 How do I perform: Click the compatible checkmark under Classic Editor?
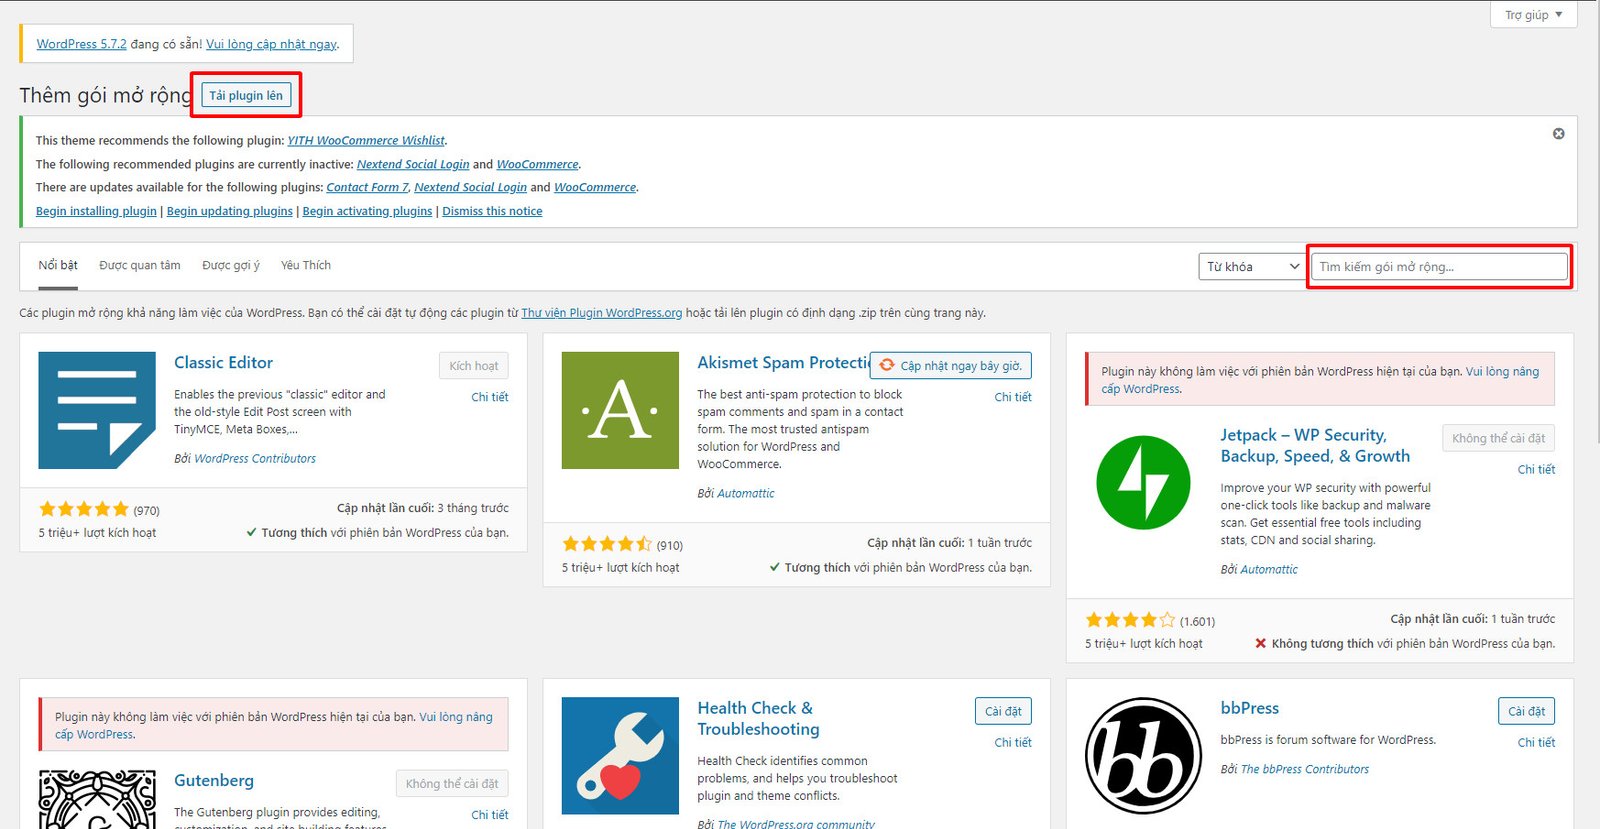(252, 533)
